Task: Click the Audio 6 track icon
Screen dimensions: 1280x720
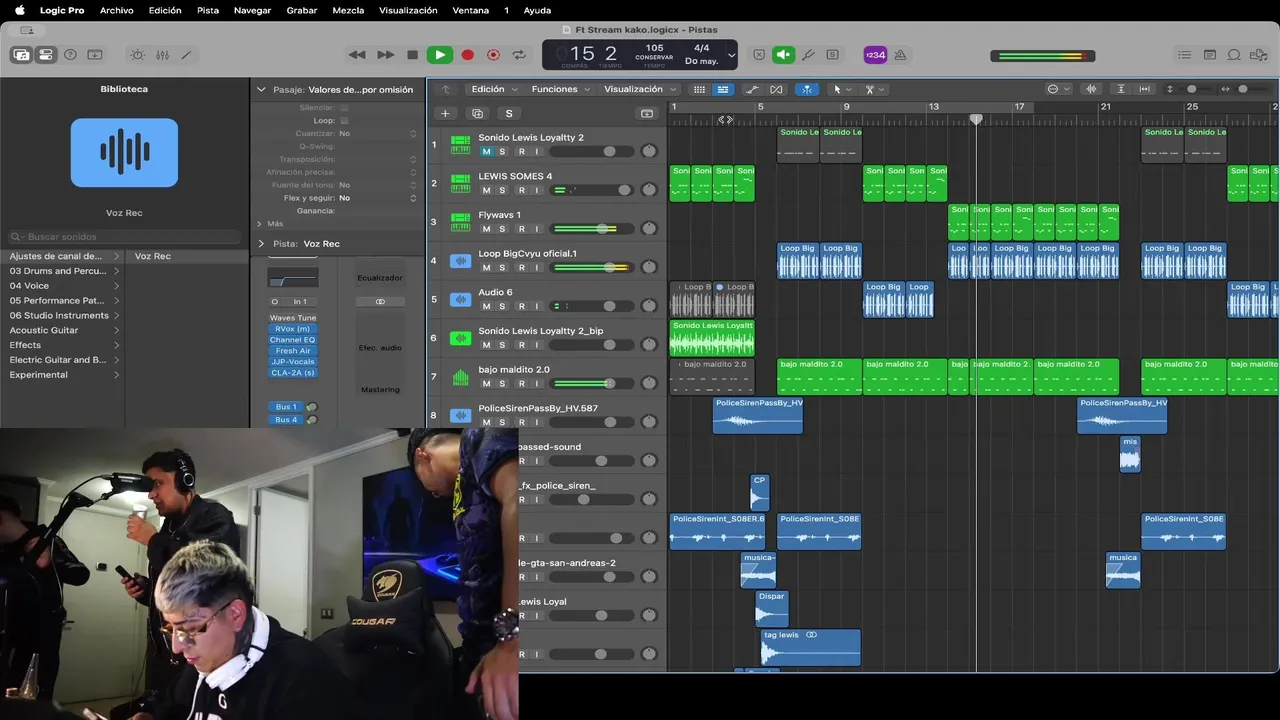Action: 460,299
